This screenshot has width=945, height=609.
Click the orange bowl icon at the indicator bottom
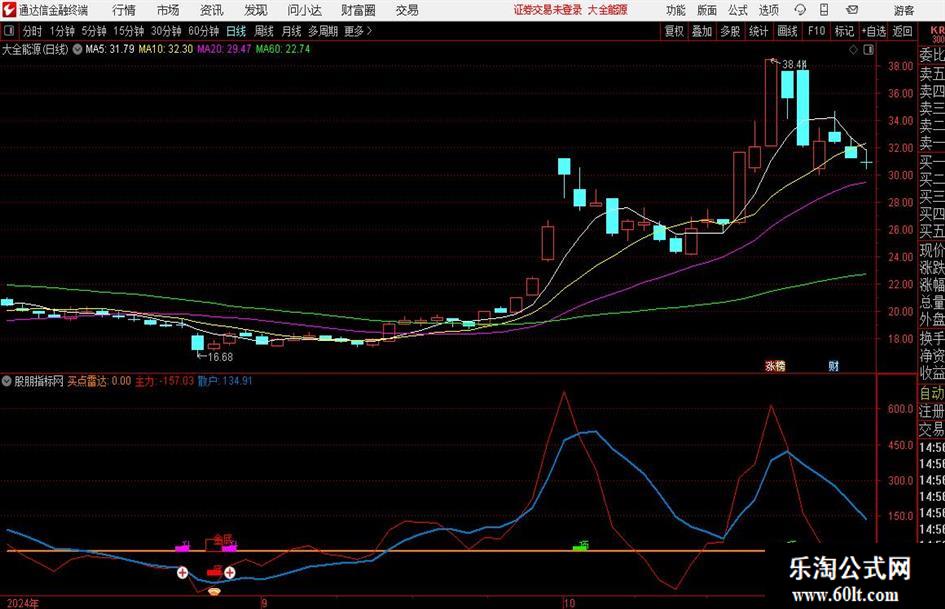pos(214,592)
